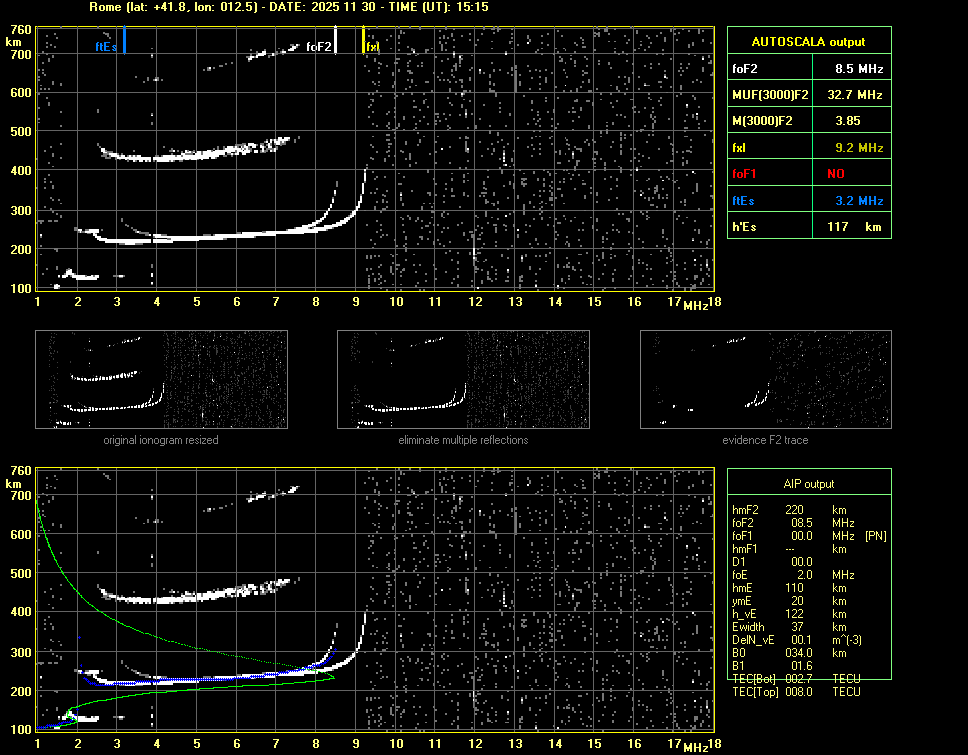Click the yellow fxI marker bar

tap(364, 41)
